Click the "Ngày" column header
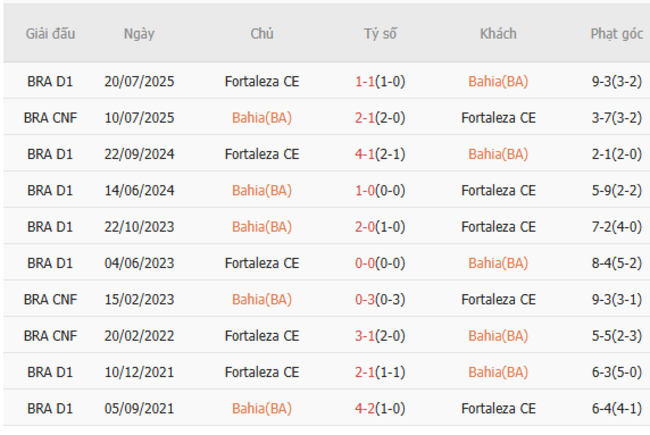 coord(139,33)
